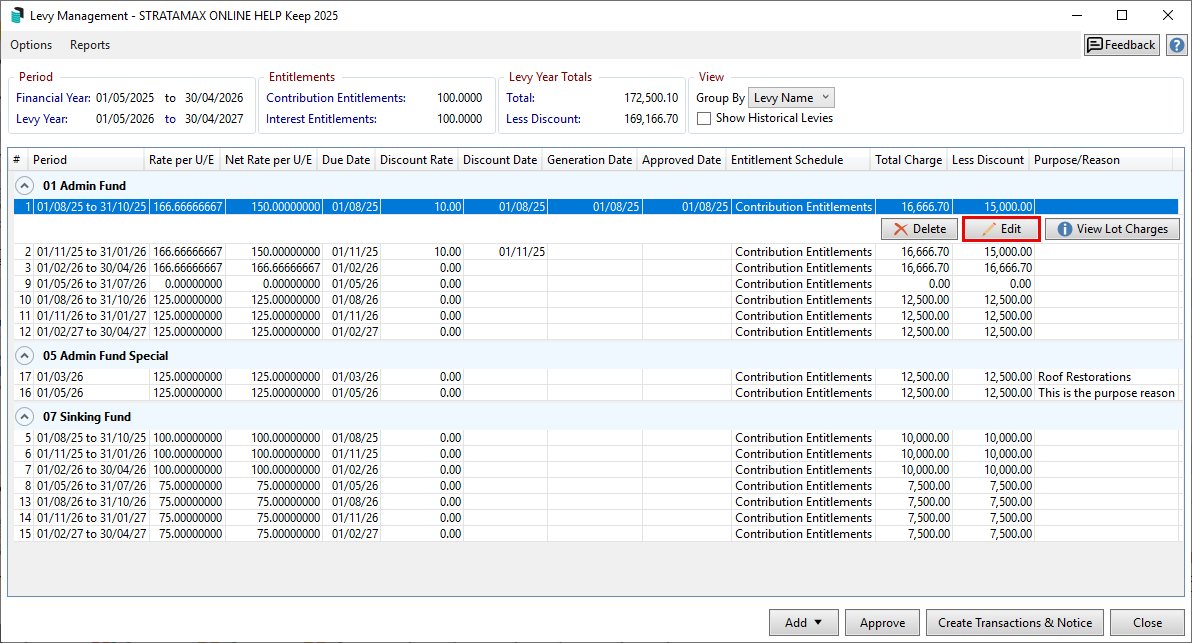Collapse the 05 Admin Fund Special group
1192x643 pixels.
coord(24,356)
